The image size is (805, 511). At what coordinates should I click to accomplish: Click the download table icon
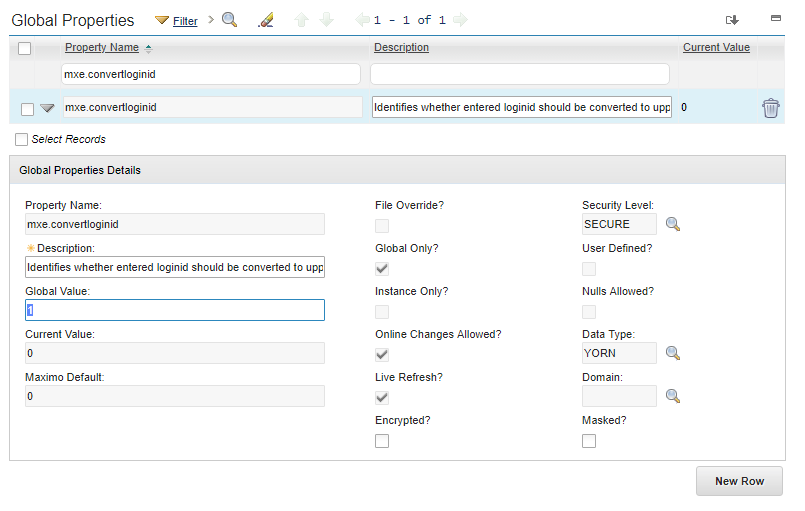pos(732,20)
